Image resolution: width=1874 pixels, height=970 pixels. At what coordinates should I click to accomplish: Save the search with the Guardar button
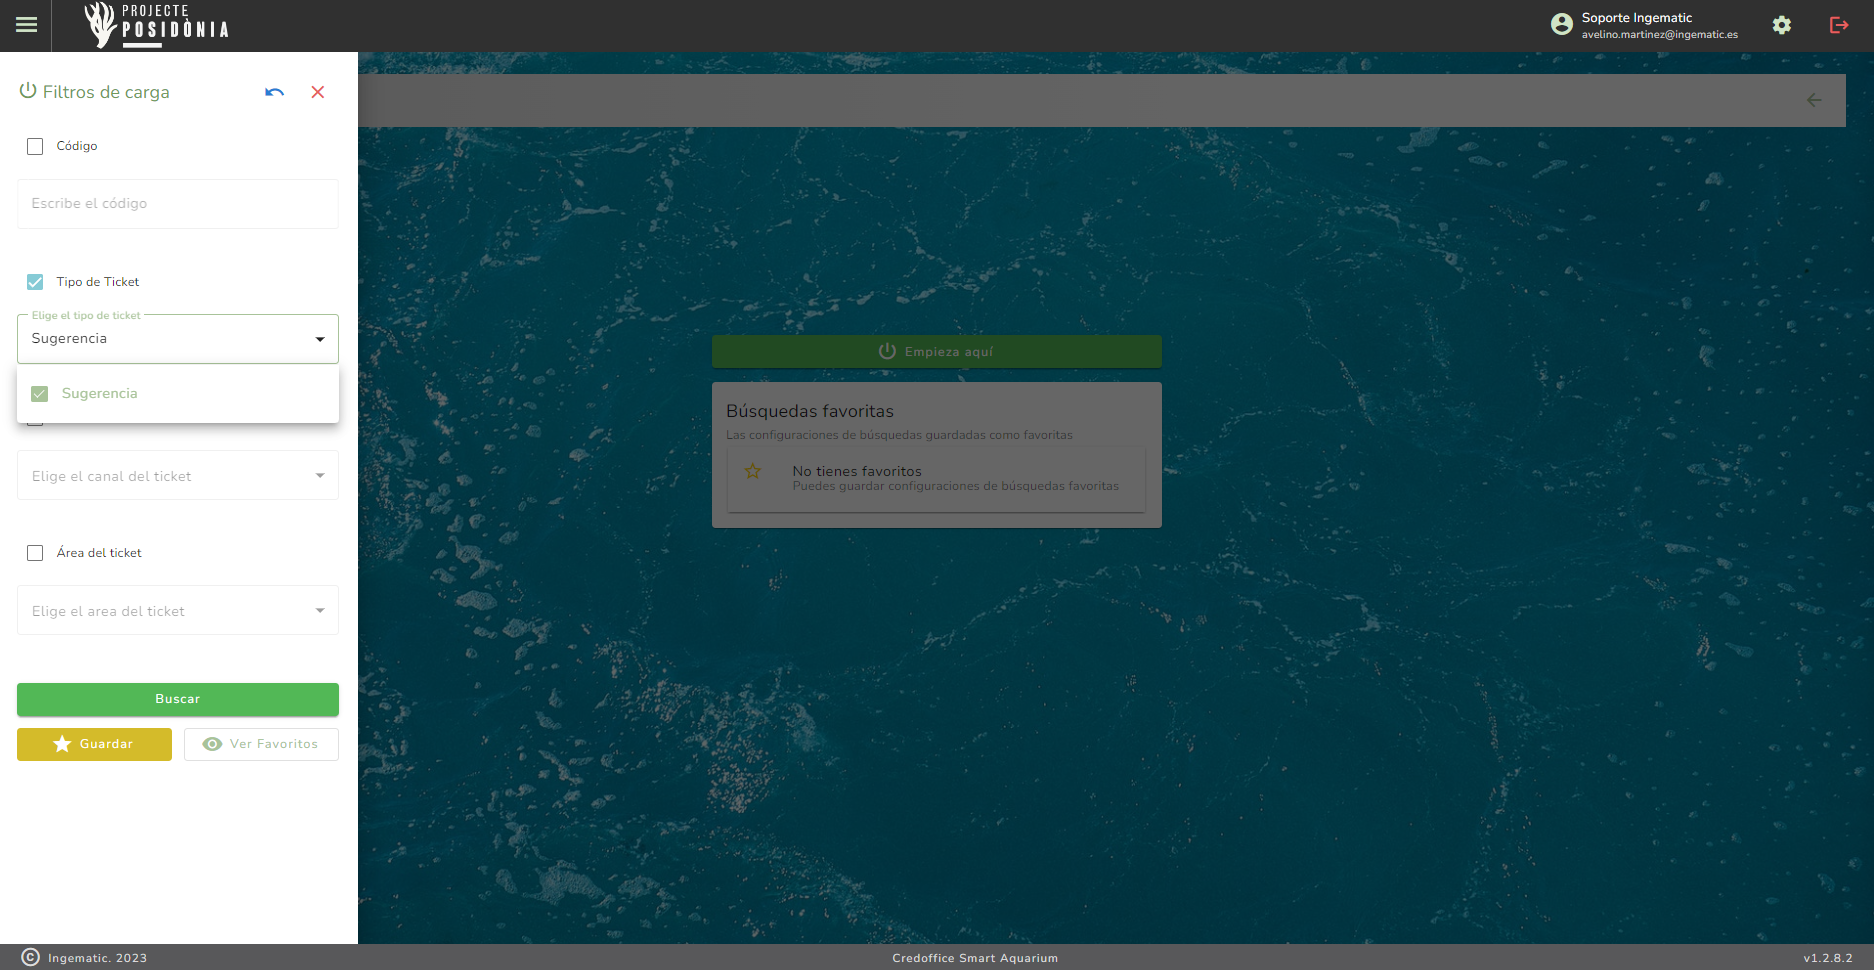tap(94, 744)
